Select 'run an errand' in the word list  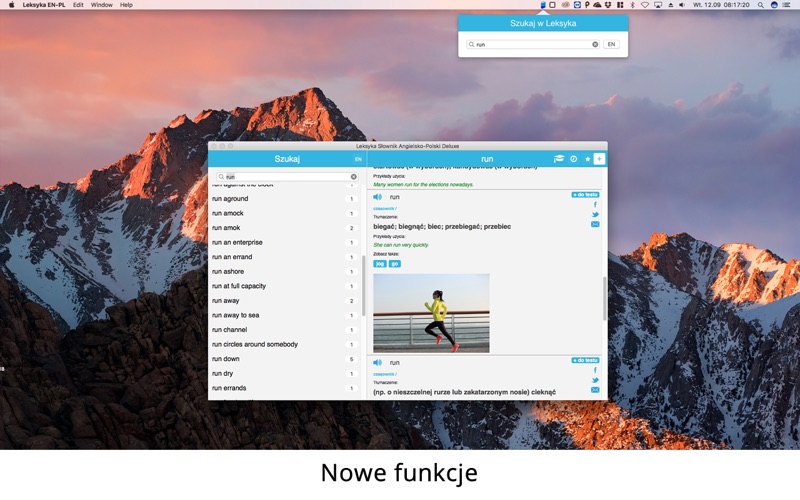pyautogui.click(x=287, y=257)
